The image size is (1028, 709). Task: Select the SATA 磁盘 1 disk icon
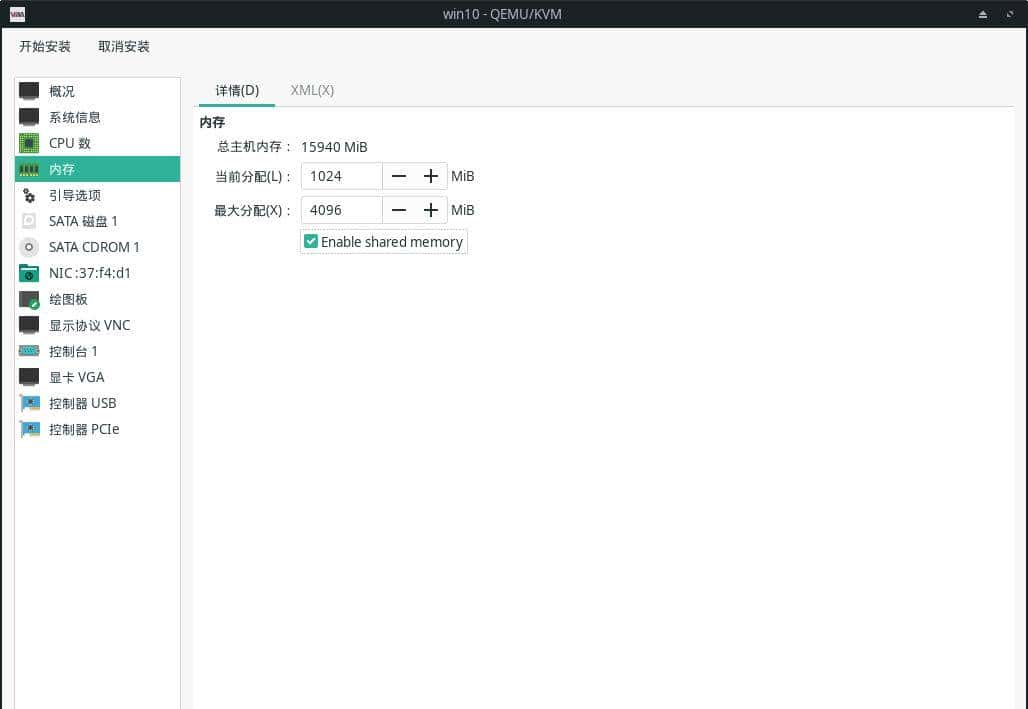30,221
